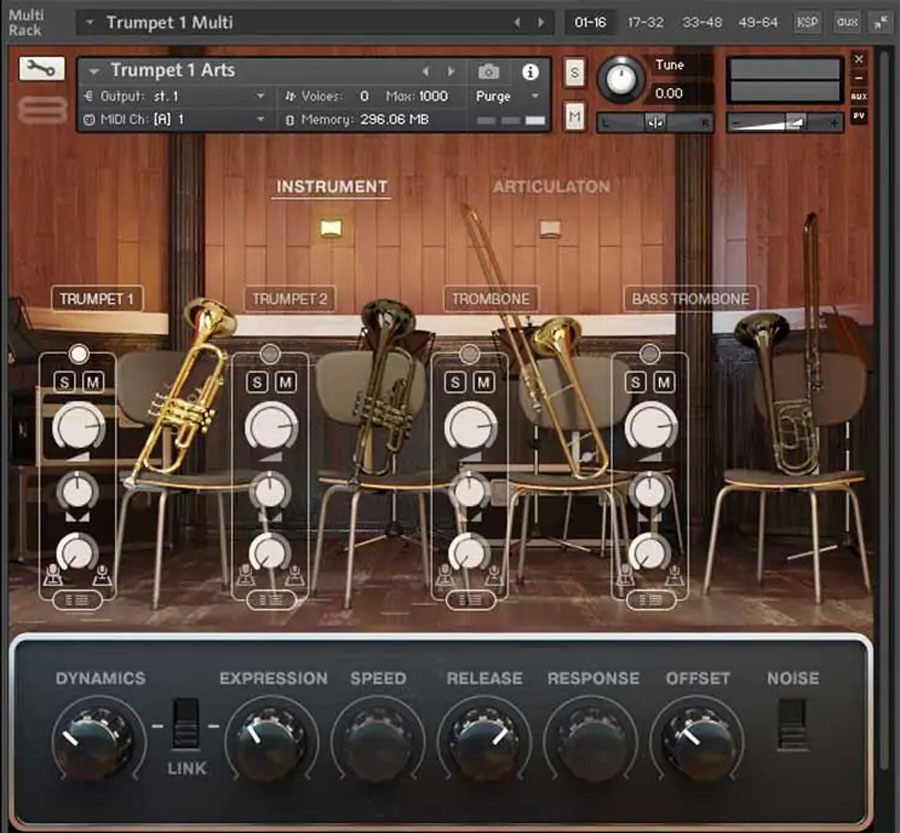900x833 pixels.
Task: Mute the Bass Trombone channel
Action: point(664,382)
